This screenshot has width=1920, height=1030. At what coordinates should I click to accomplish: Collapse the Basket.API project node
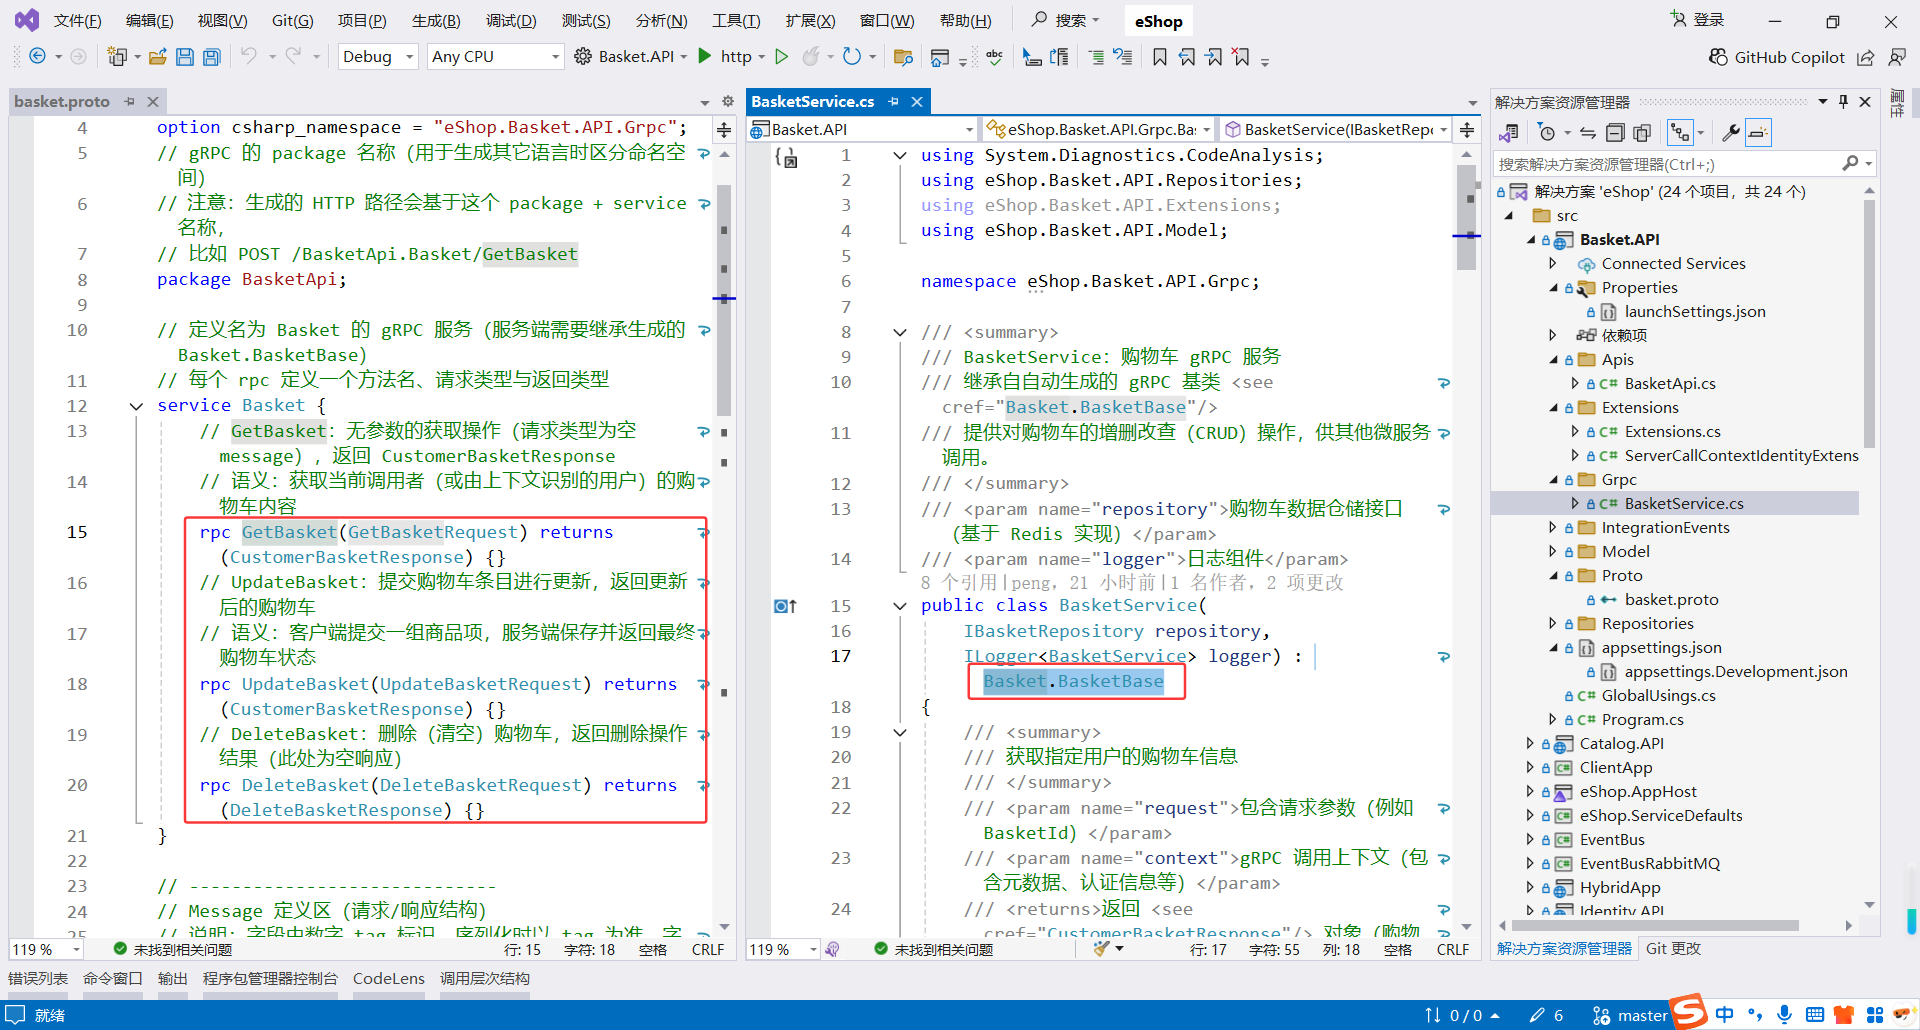[1531, 239]
